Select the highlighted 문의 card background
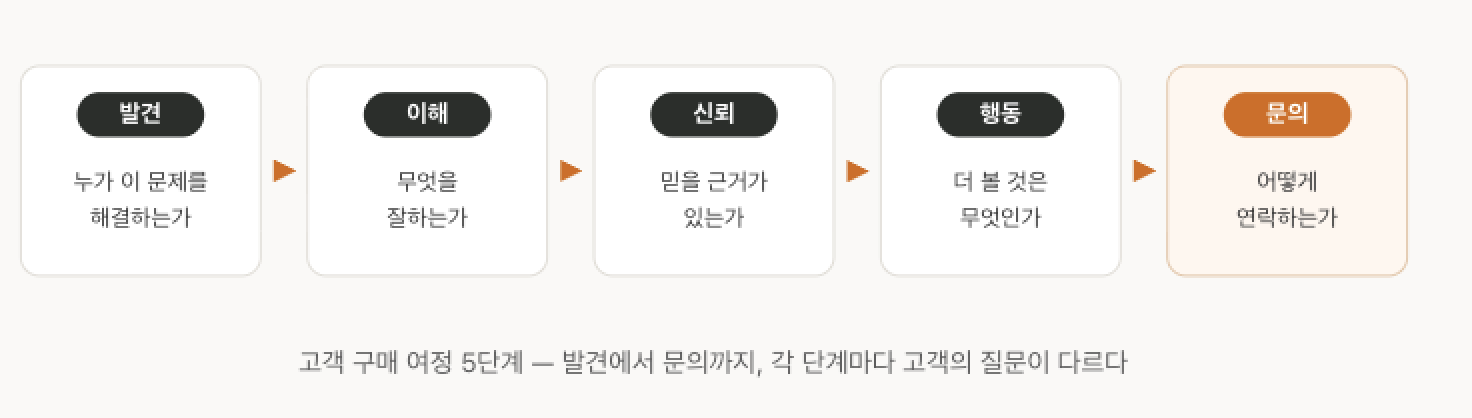The width and height of the screenshot is (1472, 418). [1287, 254]
